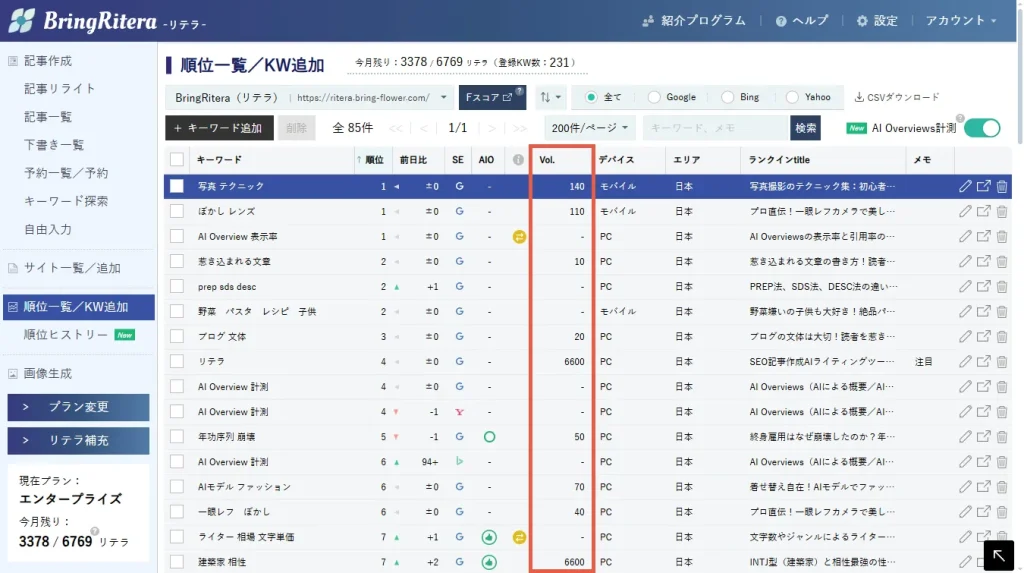Check the box for リテラ keyword row
The width and height of the screenshot is (1024, 573).
pos(177,361)
